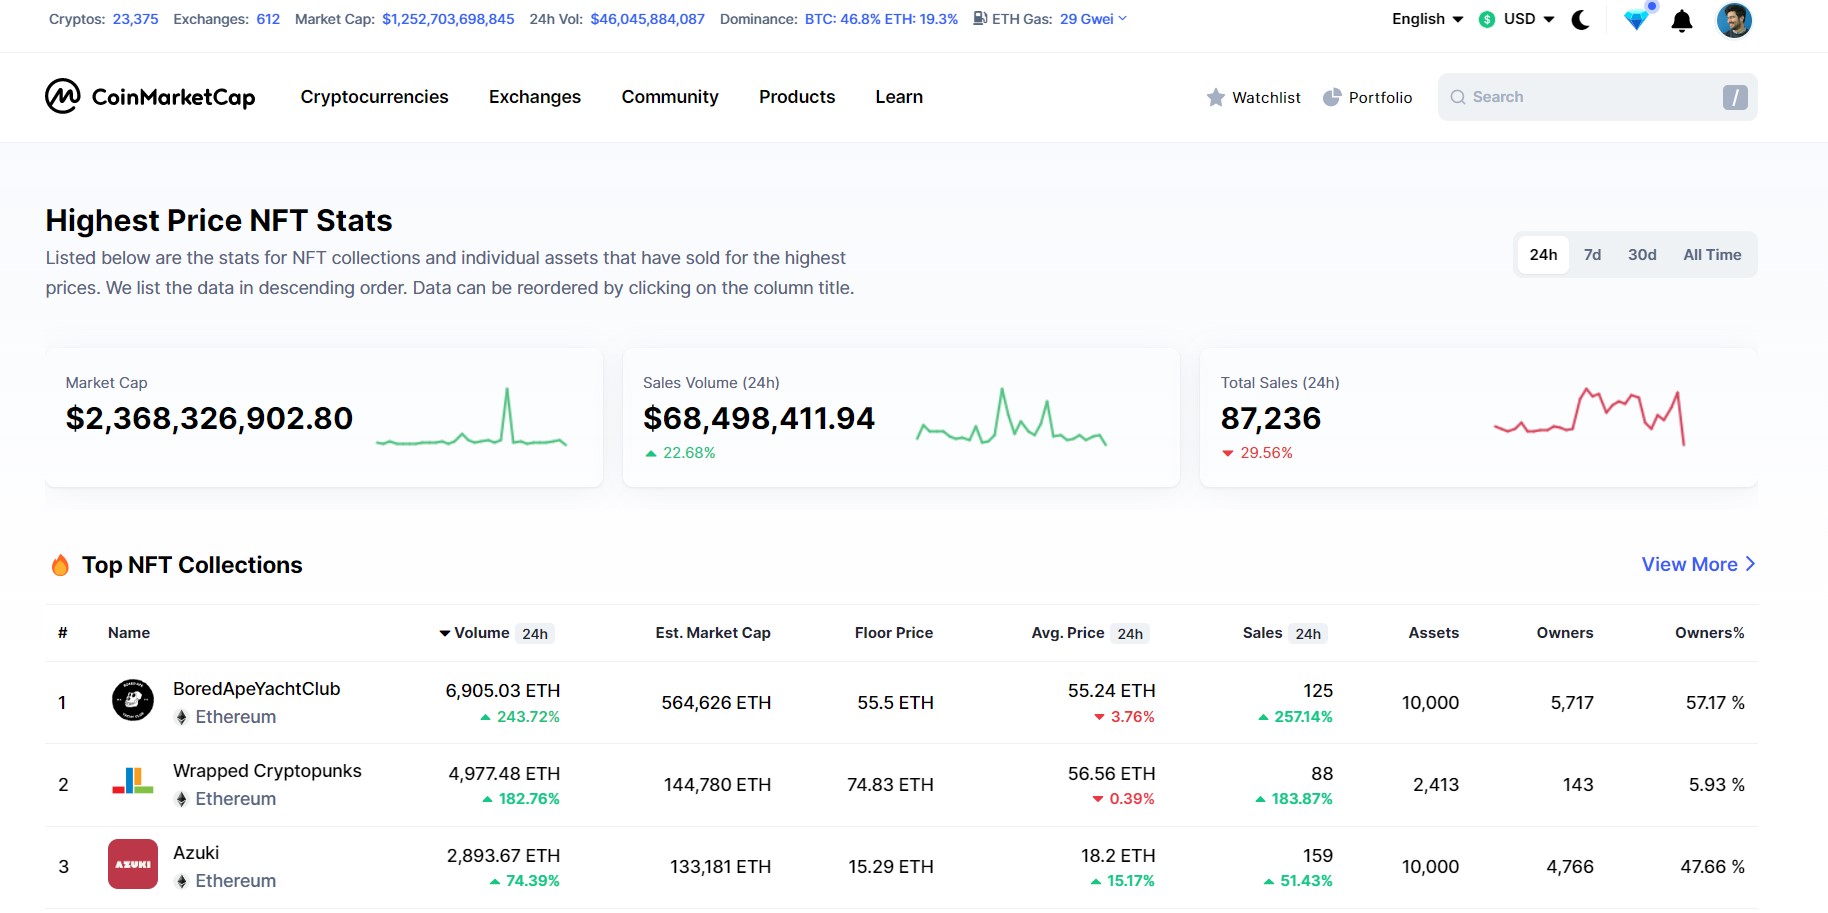Click the View More link
Screen dimensions: 1828x913
[1698, 564]
